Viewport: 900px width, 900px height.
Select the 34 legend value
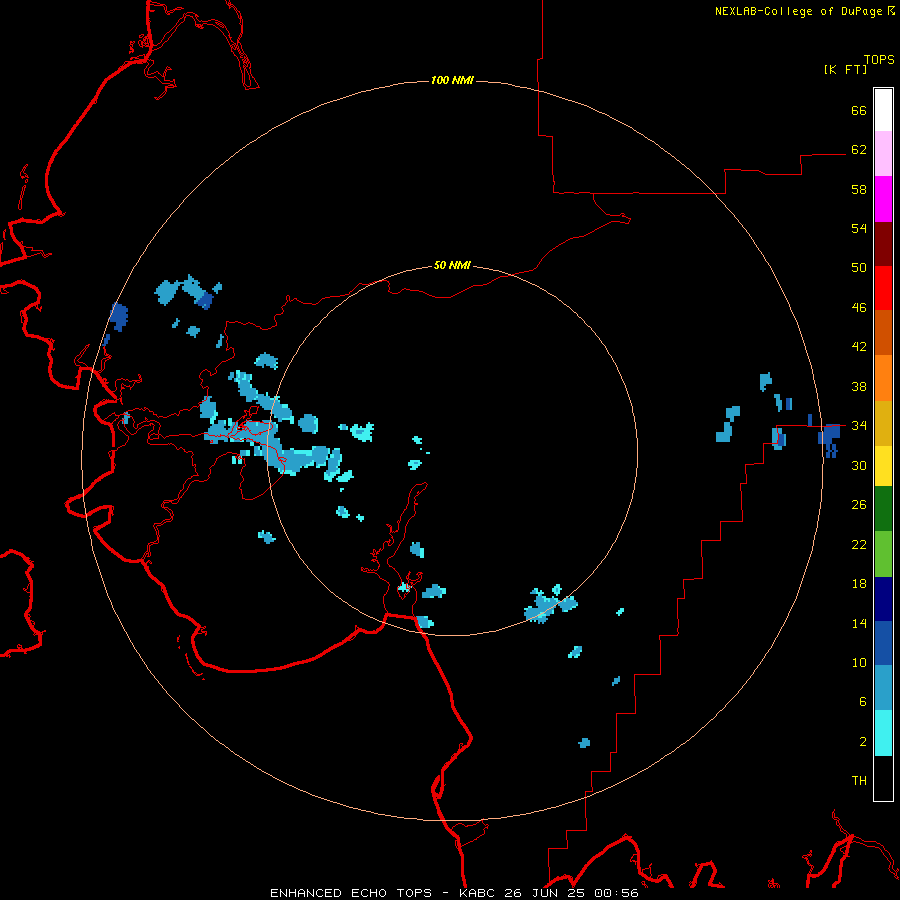859,426
